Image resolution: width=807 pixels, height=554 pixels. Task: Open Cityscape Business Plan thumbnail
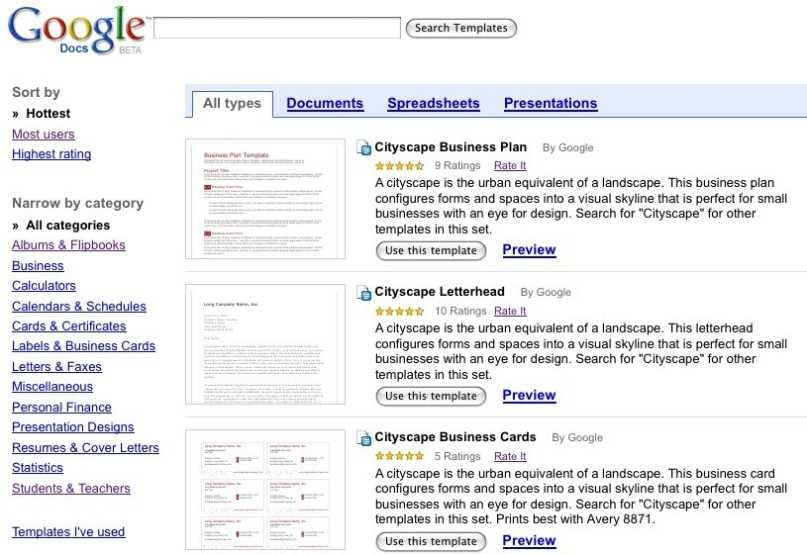265,199
